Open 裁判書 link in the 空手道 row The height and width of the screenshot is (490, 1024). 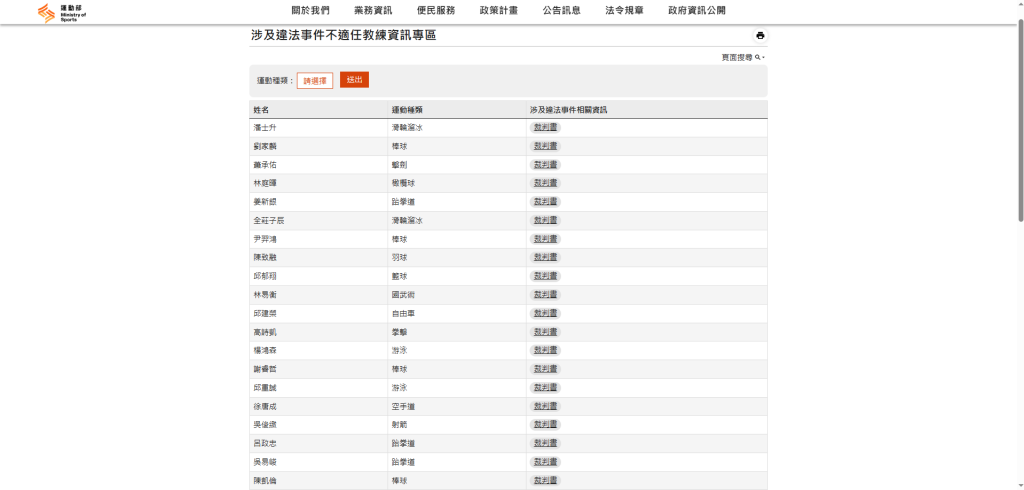(545, 406)
